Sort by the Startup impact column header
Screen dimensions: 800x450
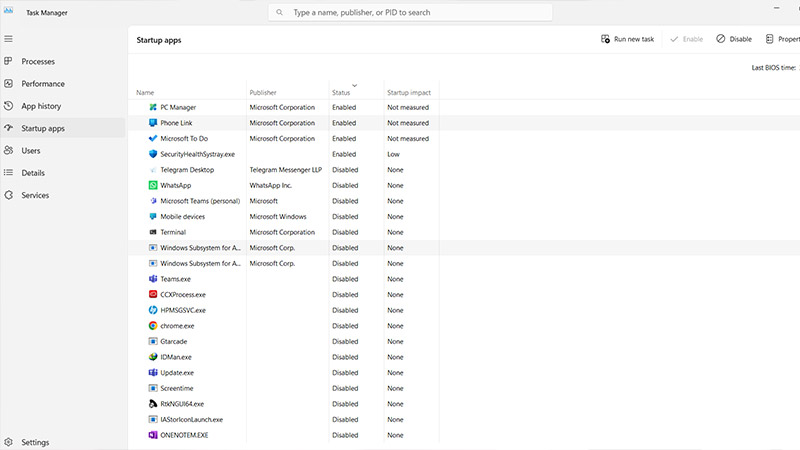(409, 92)
